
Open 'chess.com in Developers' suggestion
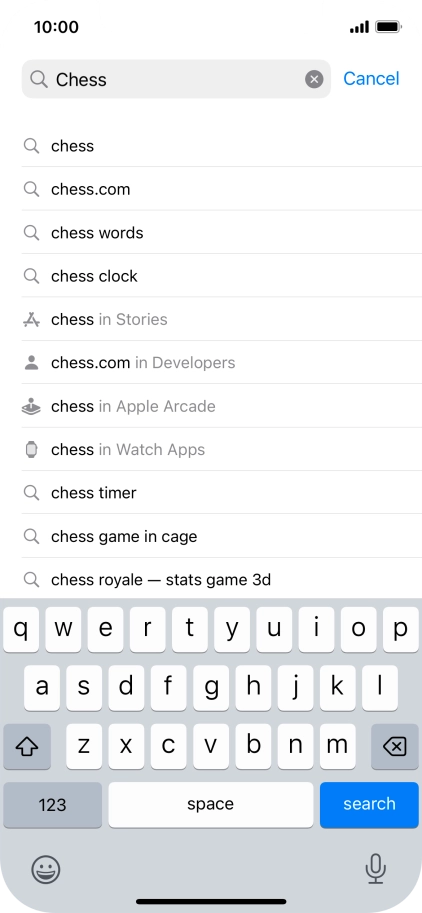(222, 363)
